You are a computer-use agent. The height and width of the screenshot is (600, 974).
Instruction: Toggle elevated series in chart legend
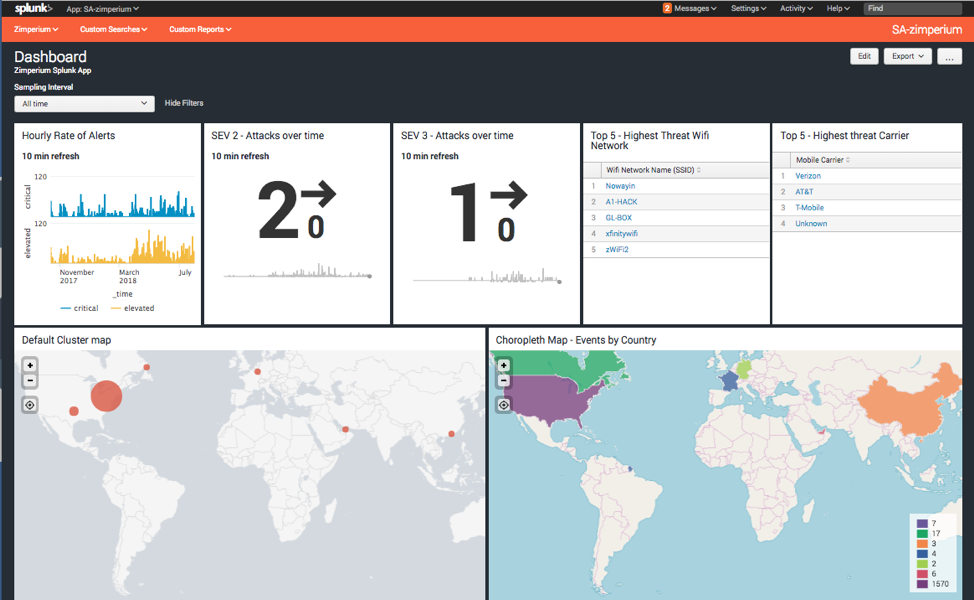[x=132, y=308]
